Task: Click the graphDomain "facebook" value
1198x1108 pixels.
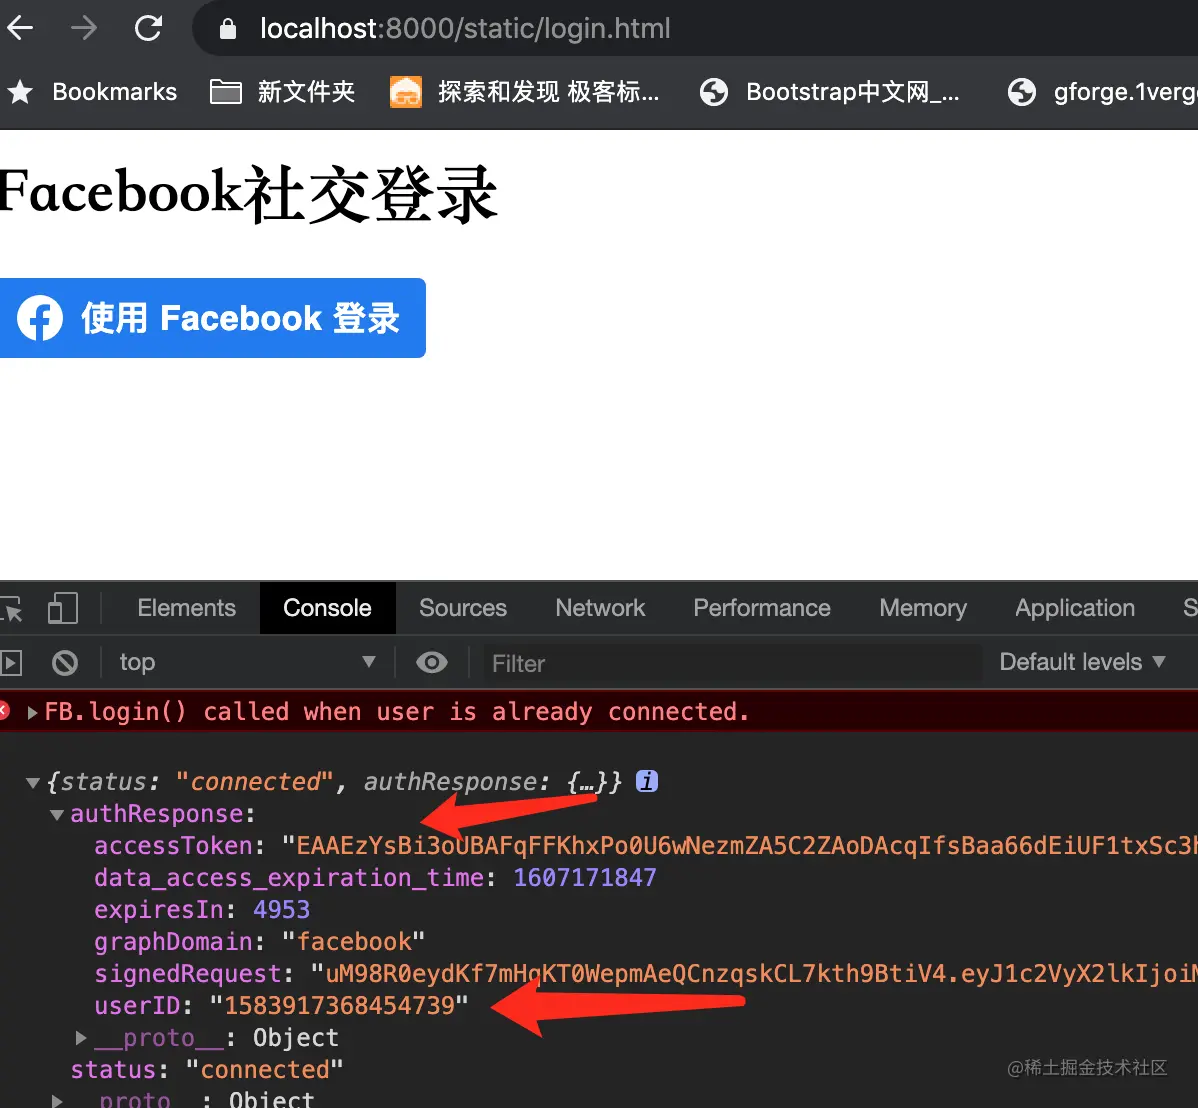Action: 353,941
